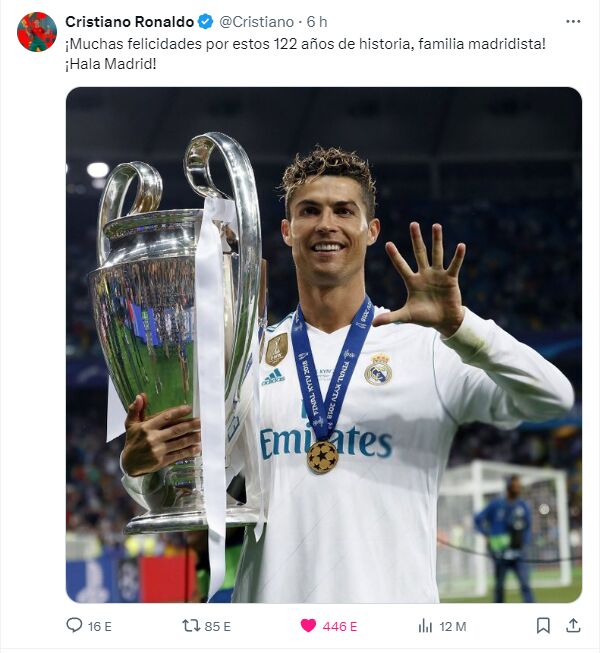
Task: Click the 446 E like count
Action: coord(340,626)
